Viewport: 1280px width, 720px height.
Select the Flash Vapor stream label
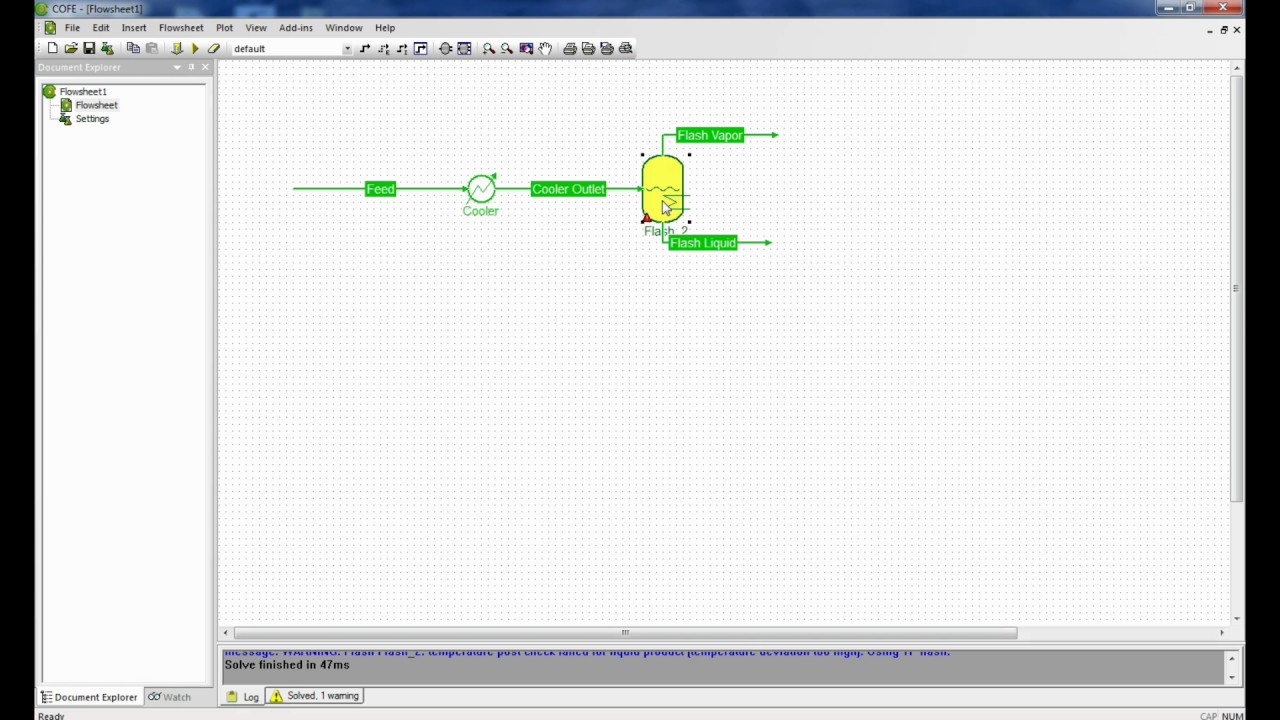tap(710, 135)
